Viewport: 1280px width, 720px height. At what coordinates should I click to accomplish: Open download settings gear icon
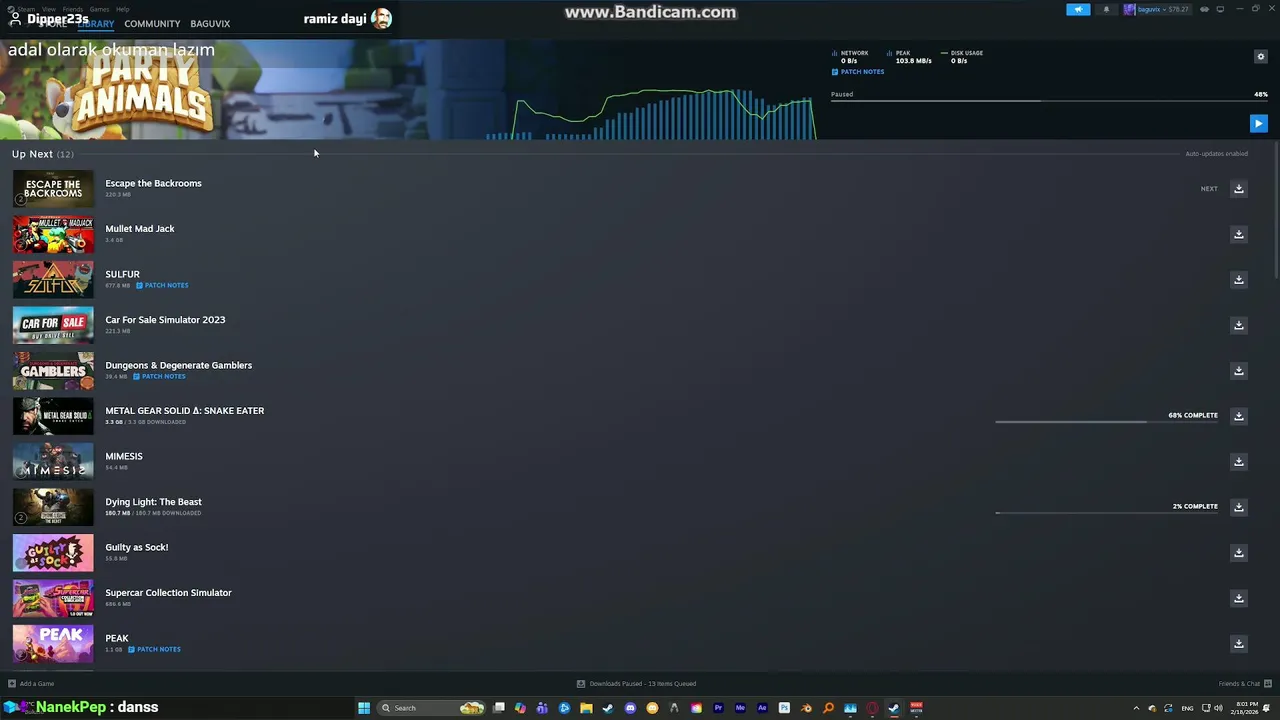click(1260, 57)
